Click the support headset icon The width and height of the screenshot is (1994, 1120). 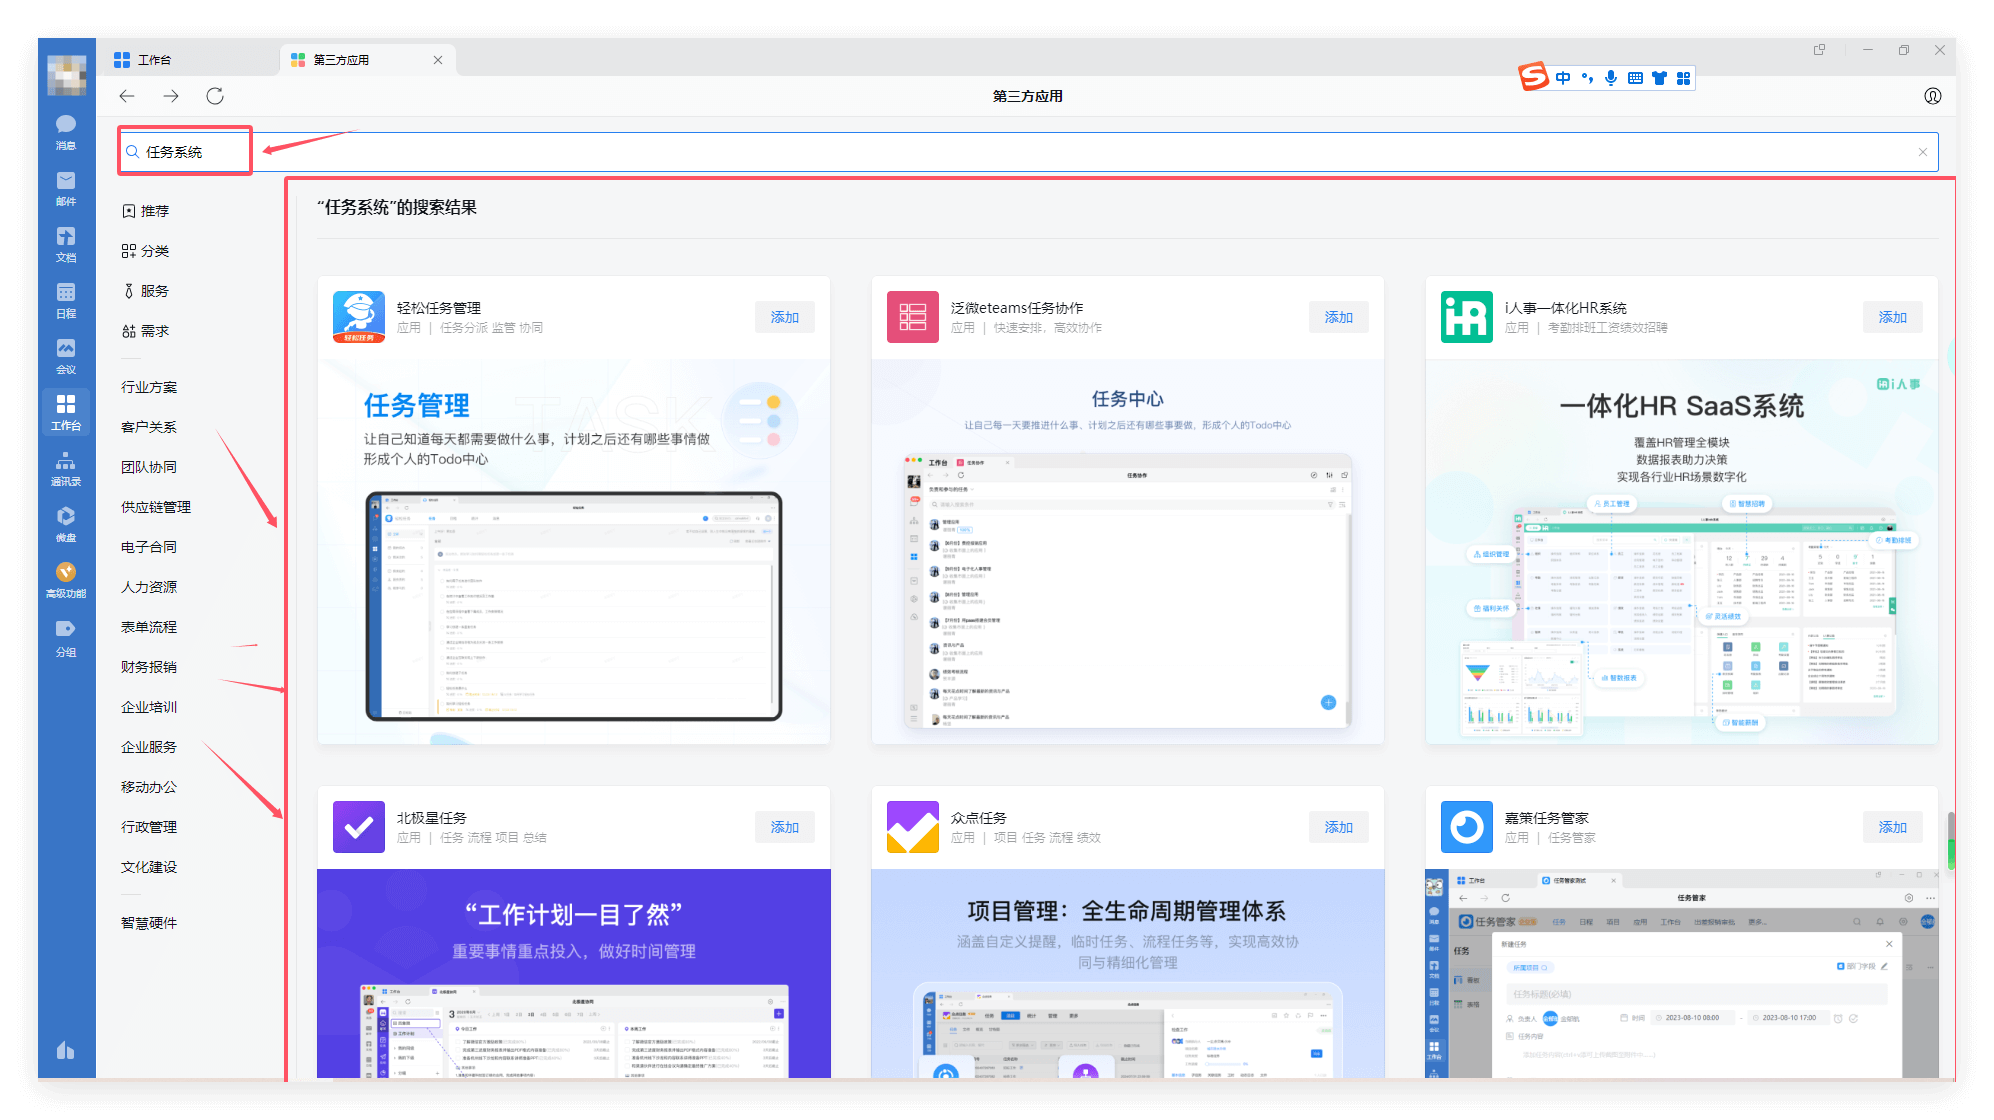click(1933, 96)
